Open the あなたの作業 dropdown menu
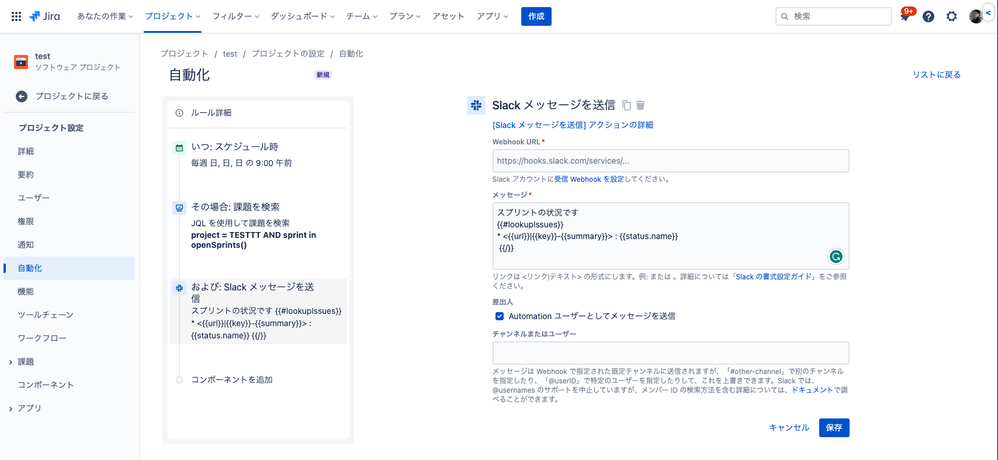The height and width of the screenshot is (460, 998). (x=105, y=17)
